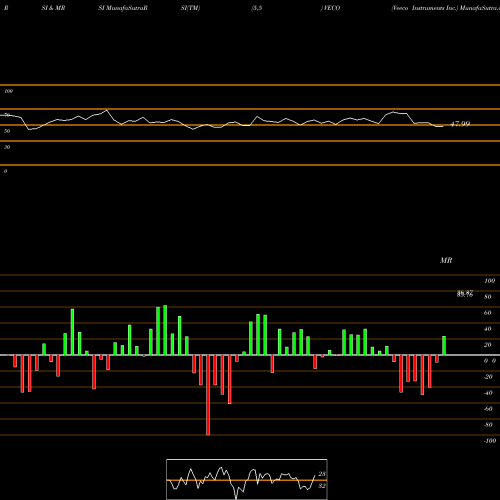500x500 pixels.
Task: Click the -60 label on MR axis
Action: (488, 409)
